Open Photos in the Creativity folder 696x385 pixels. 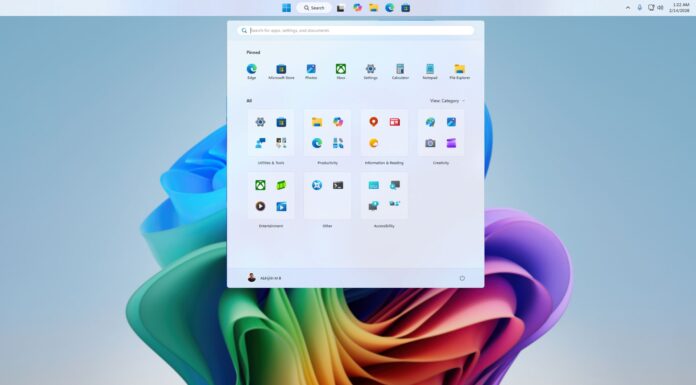pos(451,122)
